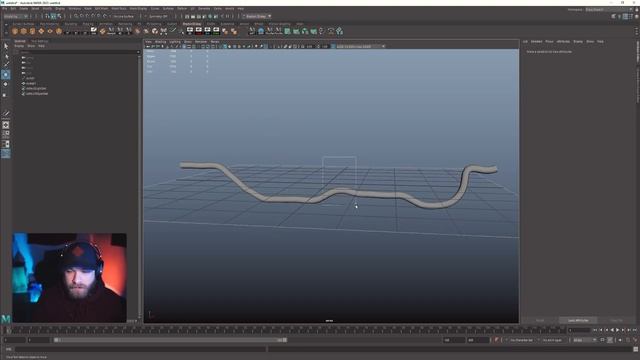This screenshot has width=640, height=360.
Task: Toggle snap to projected center
Action: (93, 16)
